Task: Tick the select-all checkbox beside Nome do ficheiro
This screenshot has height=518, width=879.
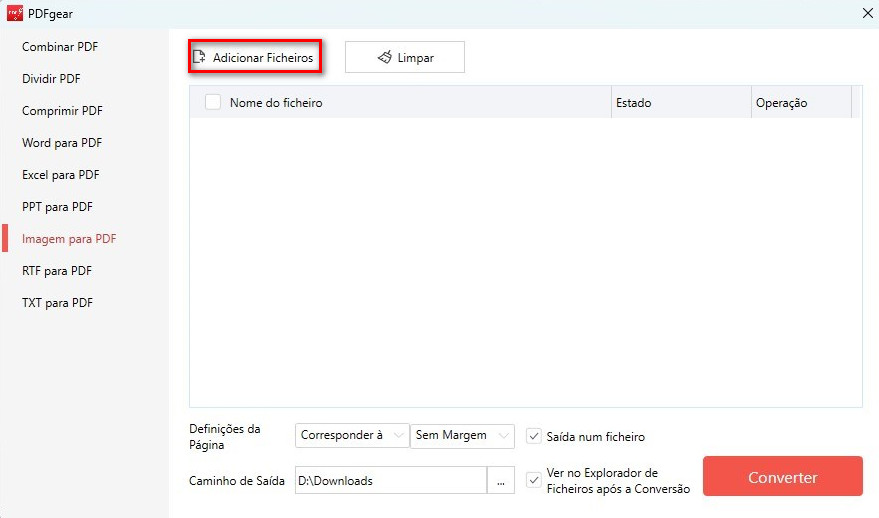Action: (x=213, y=102)
